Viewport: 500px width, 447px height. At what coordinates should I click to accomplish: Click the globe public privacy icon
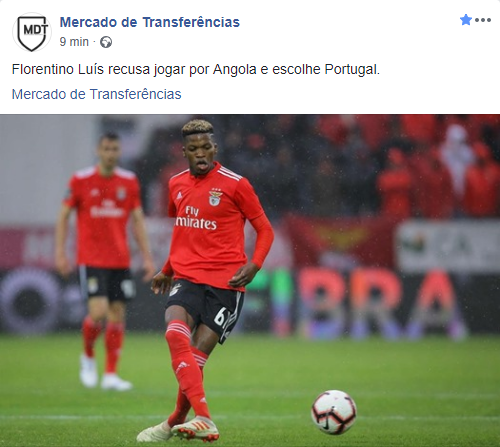[106, 42]
